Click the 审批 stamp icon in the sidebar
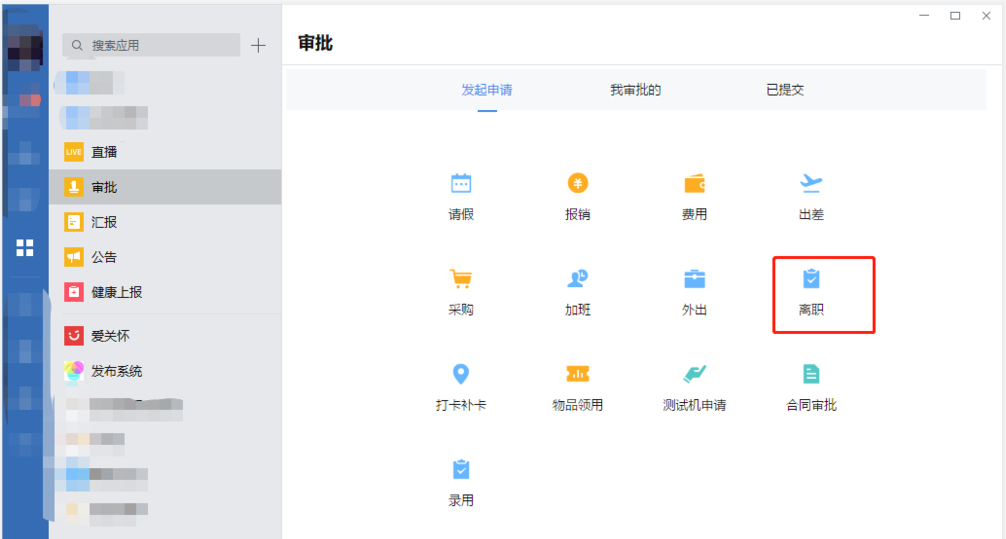This screenshot has height=539, width=1006. tap(74, 187)
